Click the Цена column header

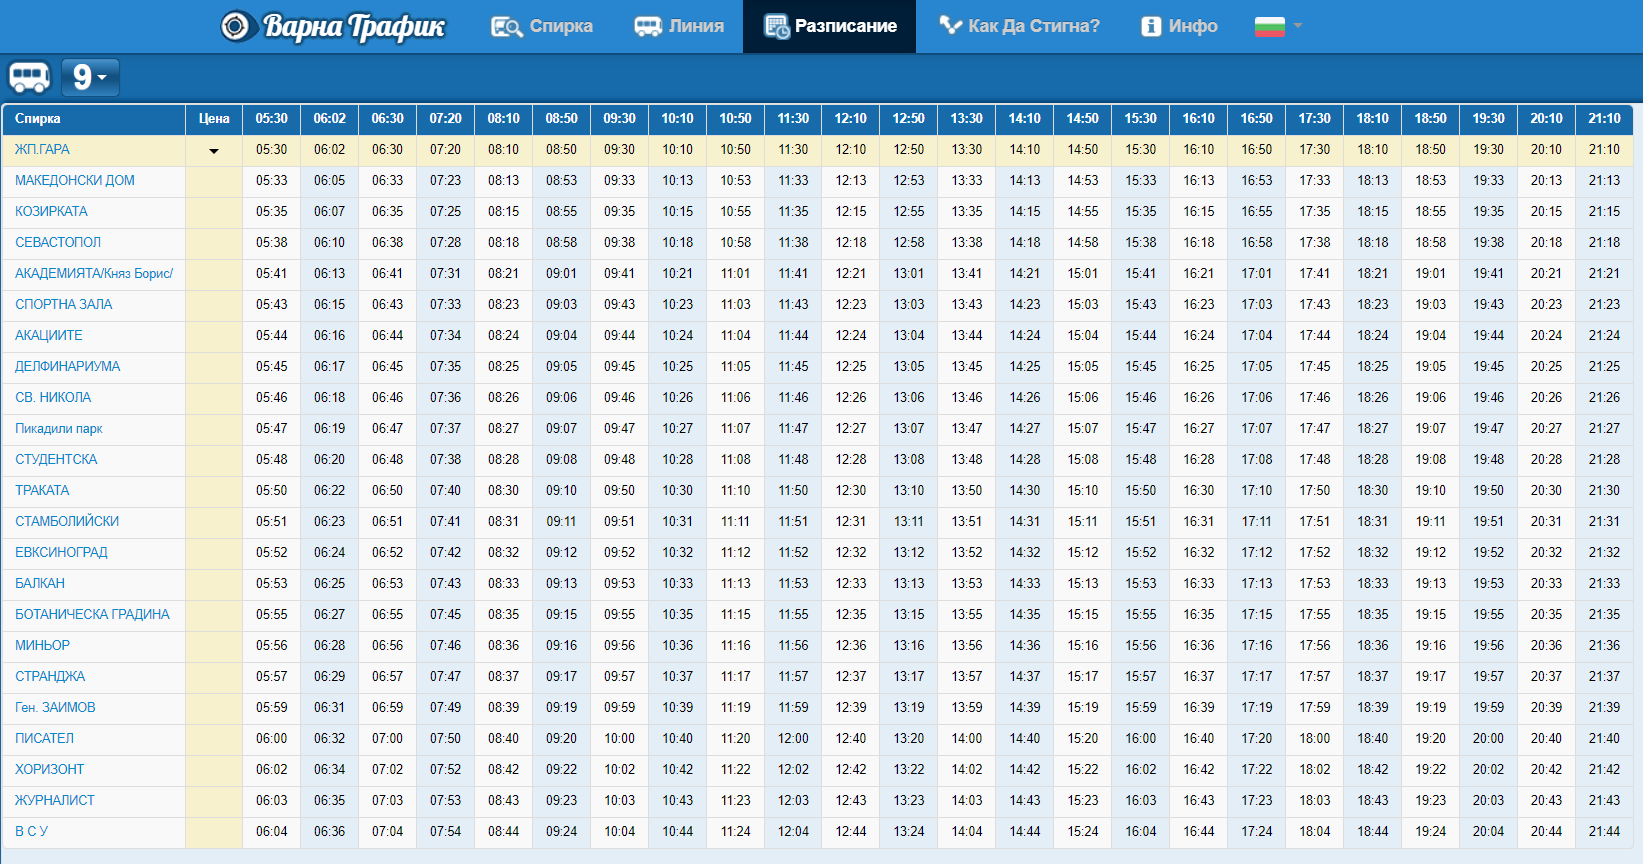214,118
